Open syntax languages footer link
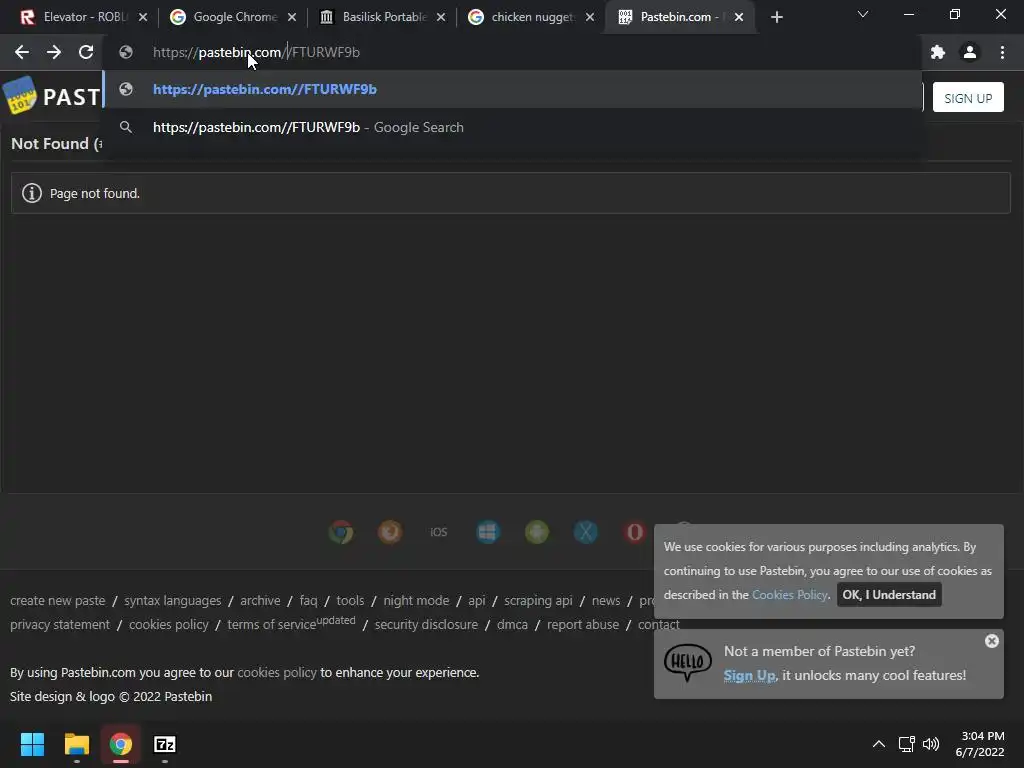The image size is (1024, 768). (x=172, y=601)
